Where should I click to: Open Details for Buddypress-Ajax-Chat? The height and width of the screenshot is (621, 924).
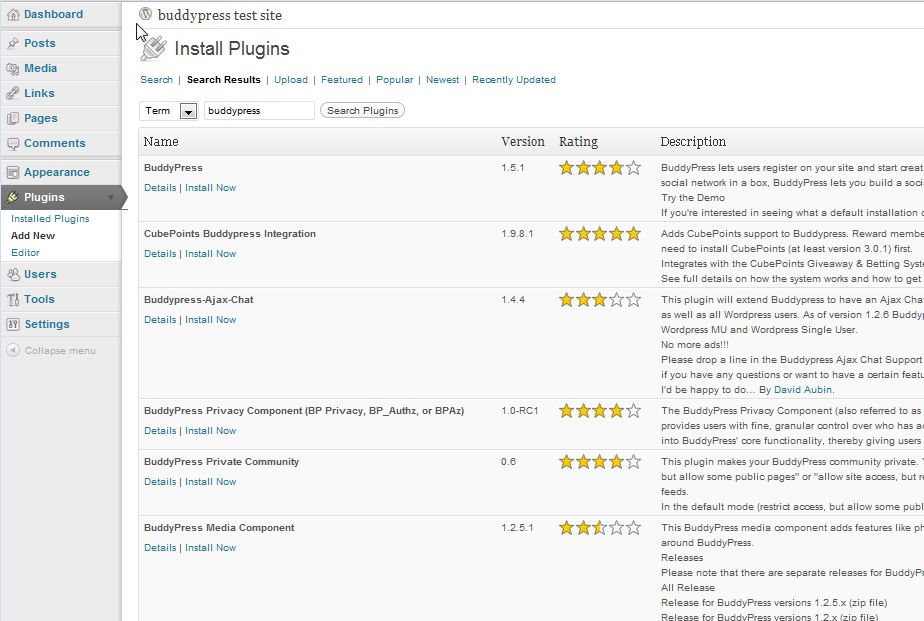click(159, 320)
